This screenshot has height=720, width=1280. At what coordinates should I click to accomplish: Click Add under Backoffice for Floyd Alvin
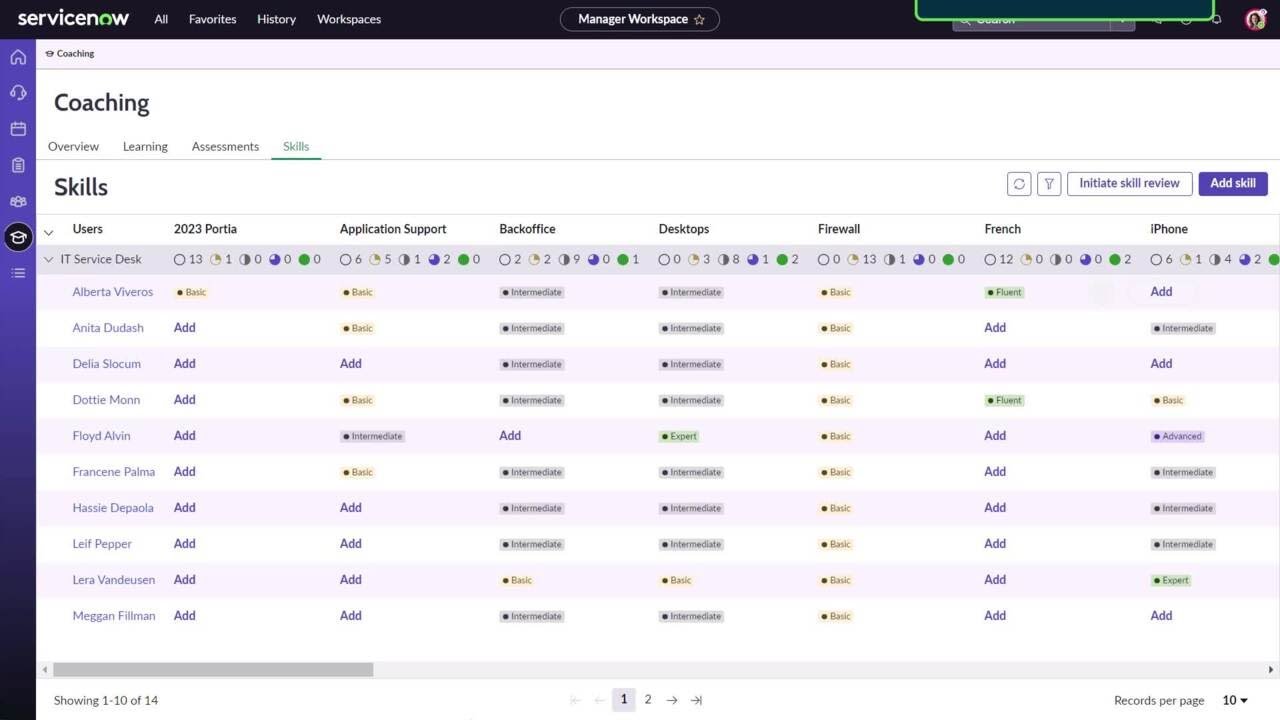pos(510,435)
